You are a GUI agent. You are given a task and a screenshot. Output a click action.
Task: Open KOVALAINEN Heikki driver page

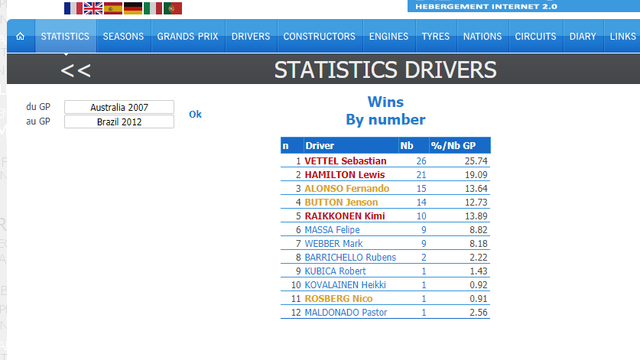pos(345,285)
